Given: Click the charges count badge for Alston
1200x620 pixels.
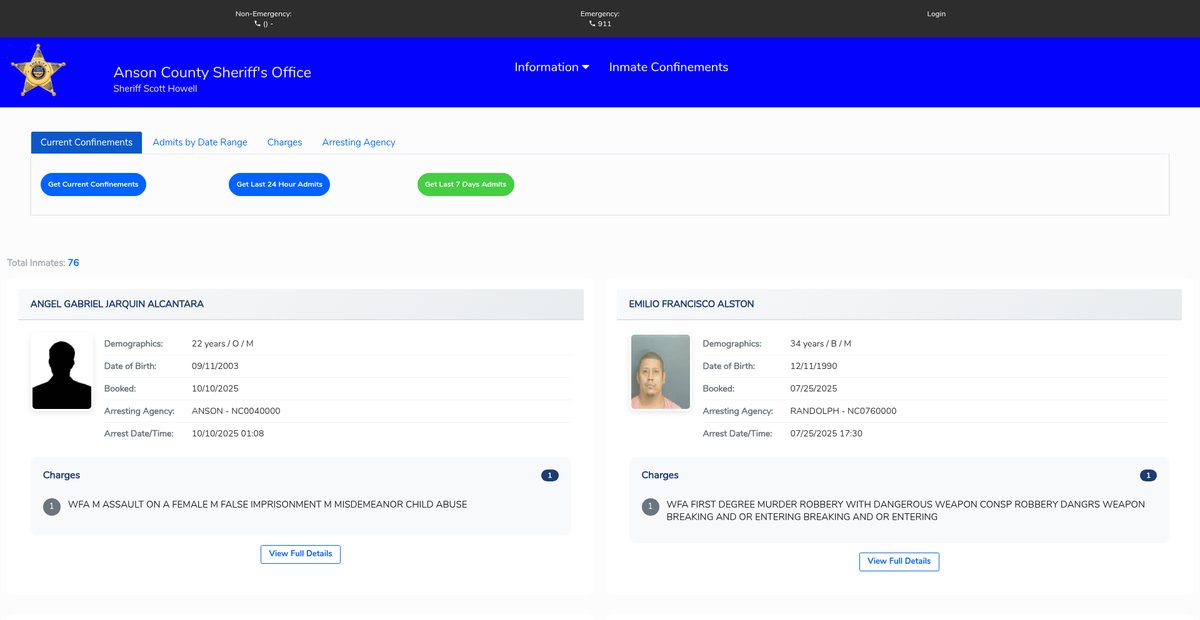Looking at the screenshot, I should [1148, 476].
